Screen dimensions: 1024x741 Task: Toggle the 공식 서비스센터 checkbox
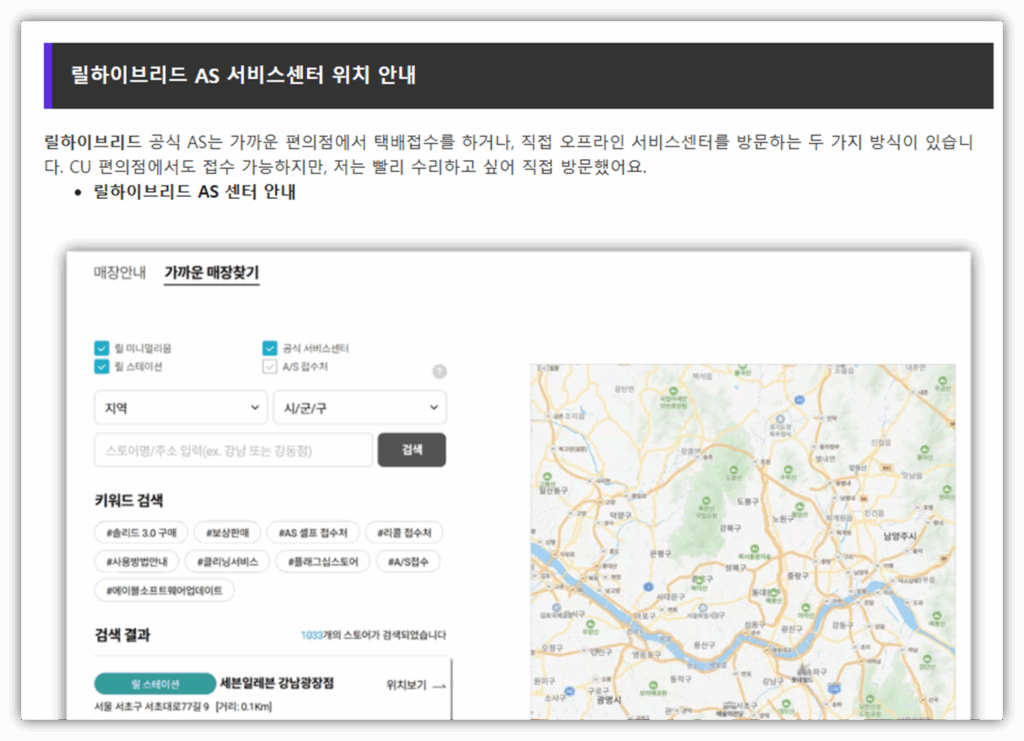[270, 348]
